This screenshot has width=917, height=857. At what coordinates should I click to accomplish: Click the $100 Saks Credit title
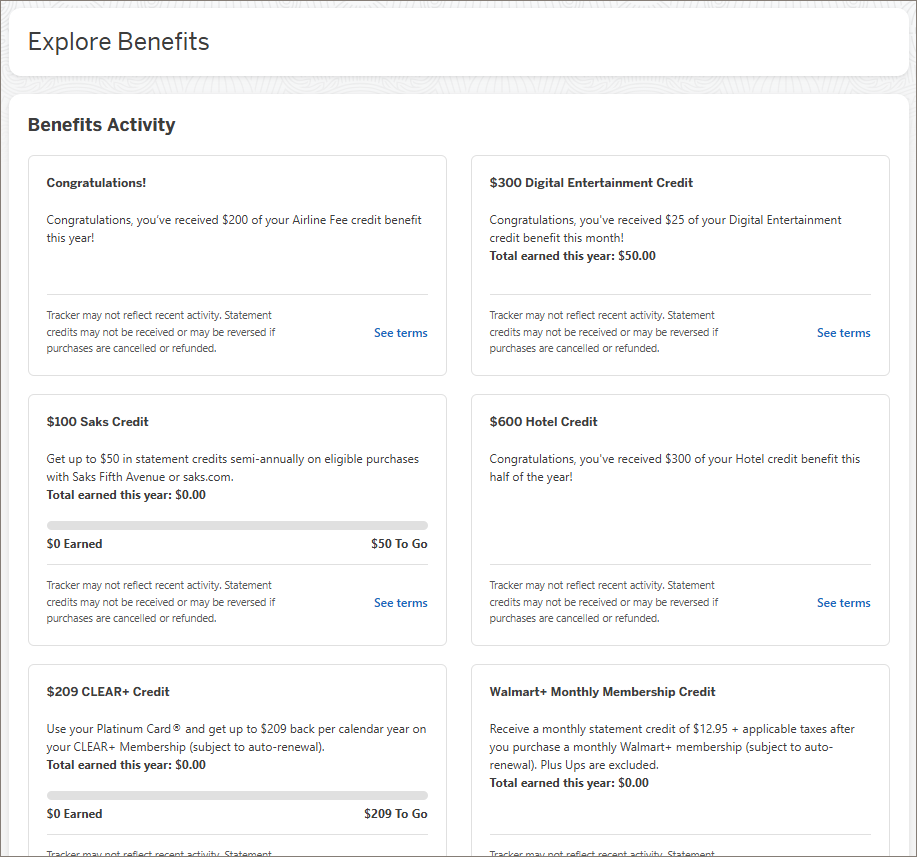pos(98,422)
